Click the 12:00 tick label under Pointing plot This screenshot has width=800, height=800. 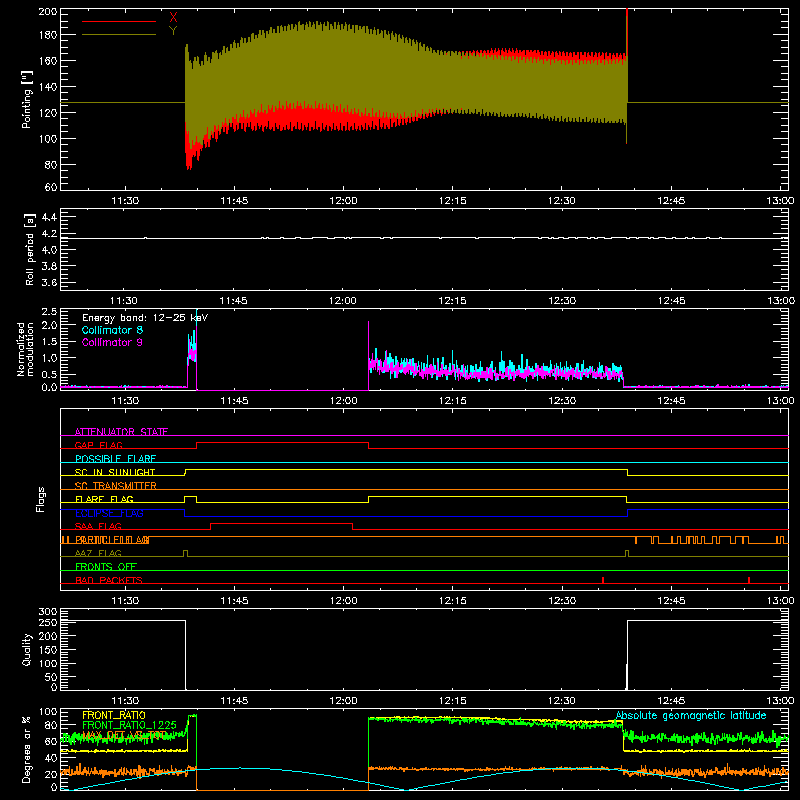343,201
